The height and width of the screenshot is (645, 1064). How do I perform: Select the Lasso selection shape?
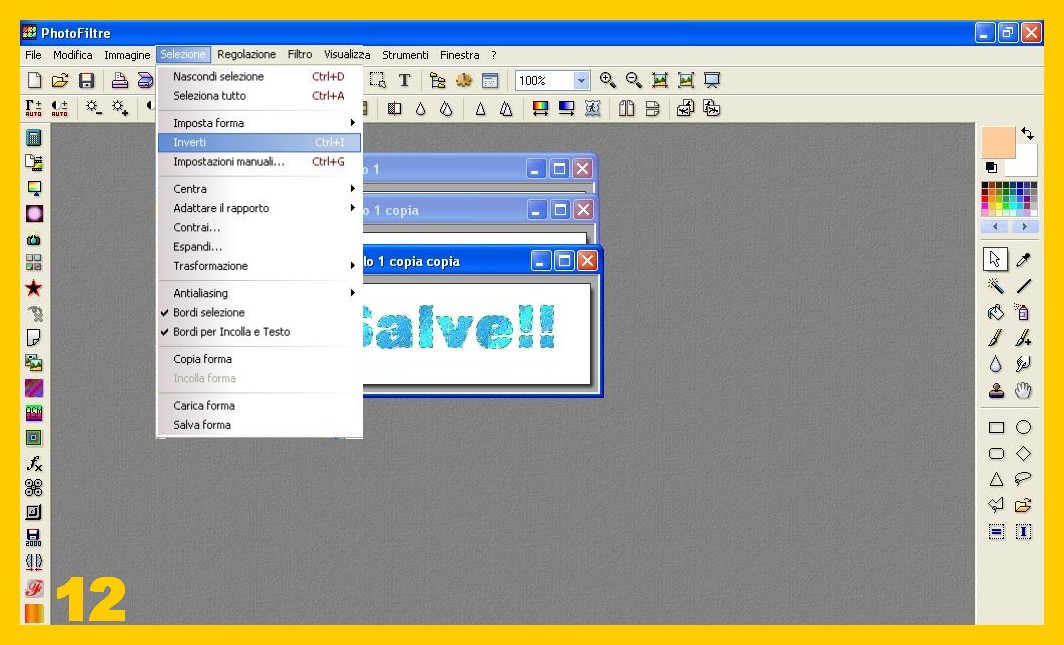1023,479
